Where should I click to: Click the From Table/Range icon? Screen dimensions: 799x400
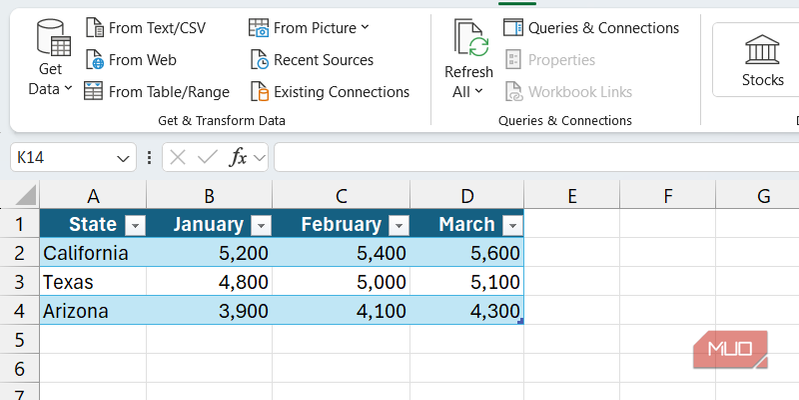(94, 92)
